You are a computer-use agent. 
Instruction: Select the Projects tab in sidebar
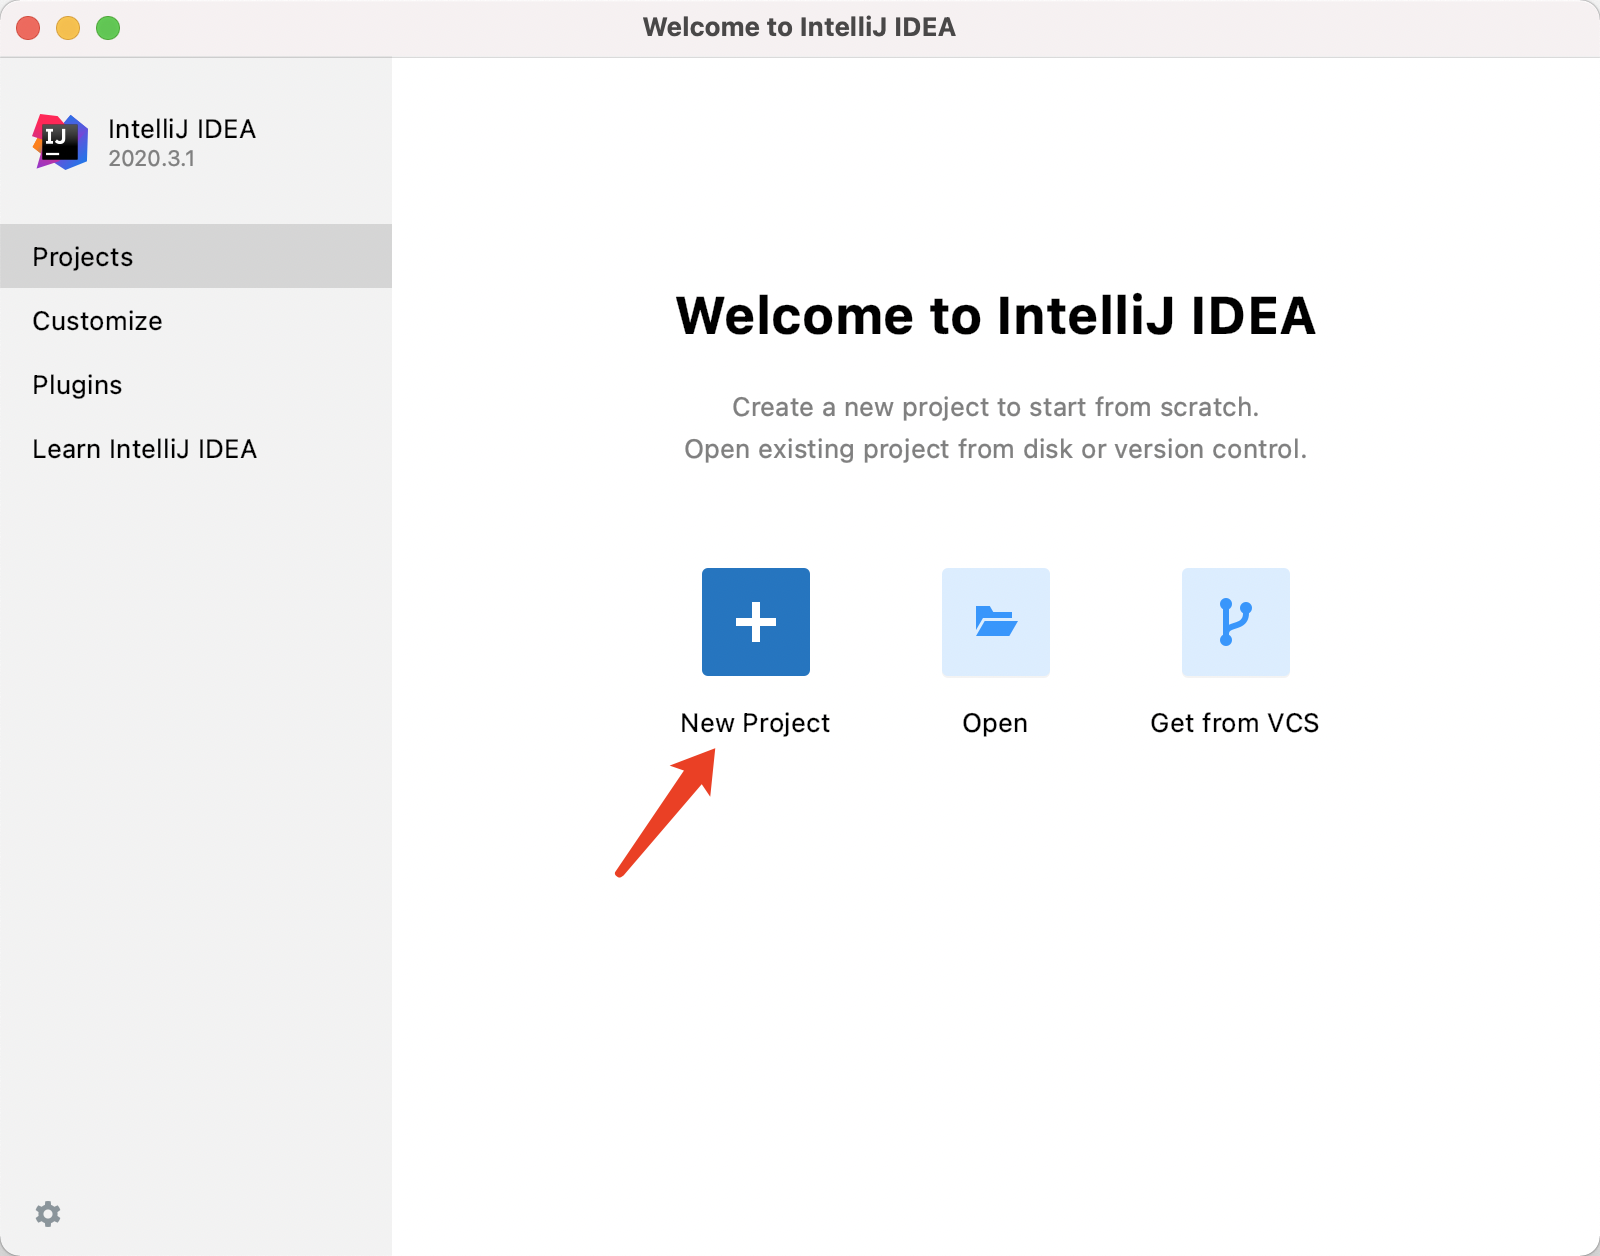196,256
